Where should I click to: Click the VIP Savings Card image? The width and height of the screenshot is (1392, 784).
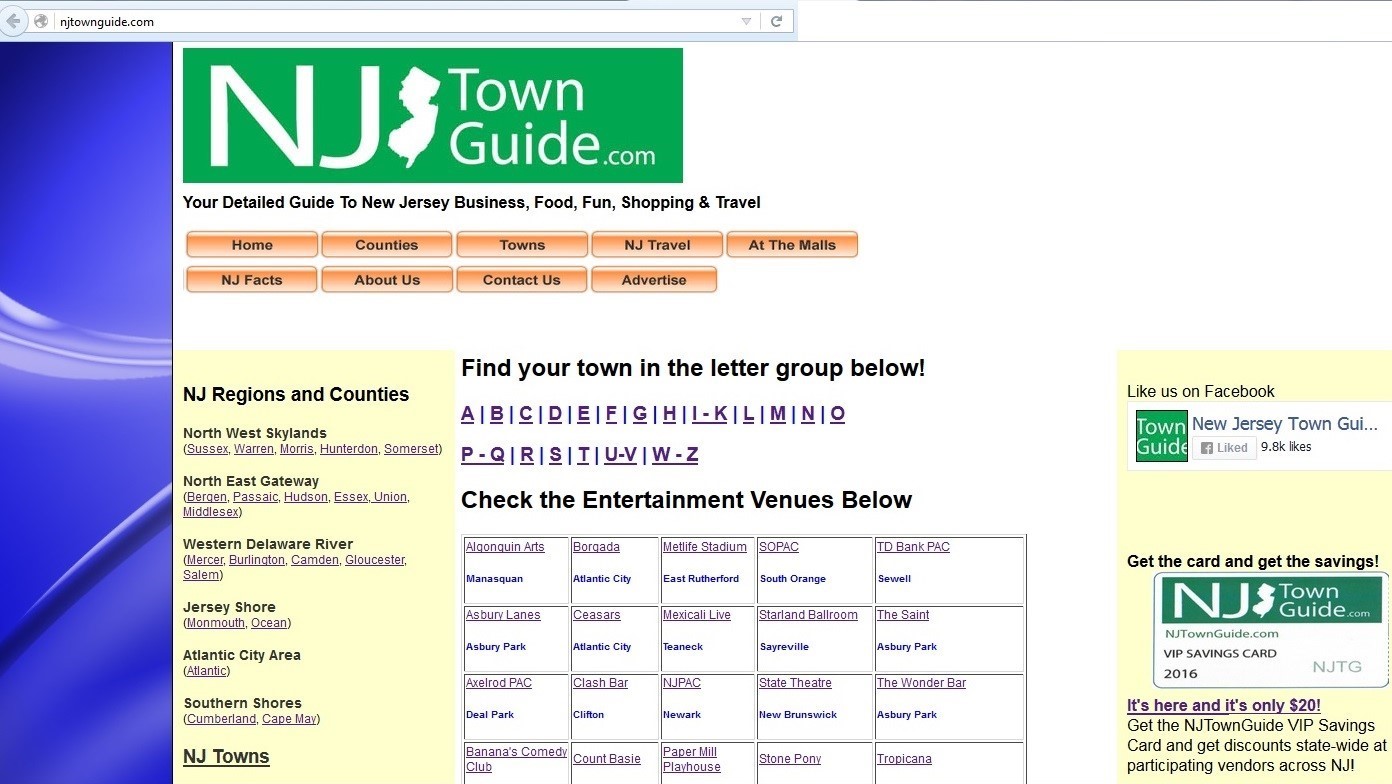pos(1271,630)
